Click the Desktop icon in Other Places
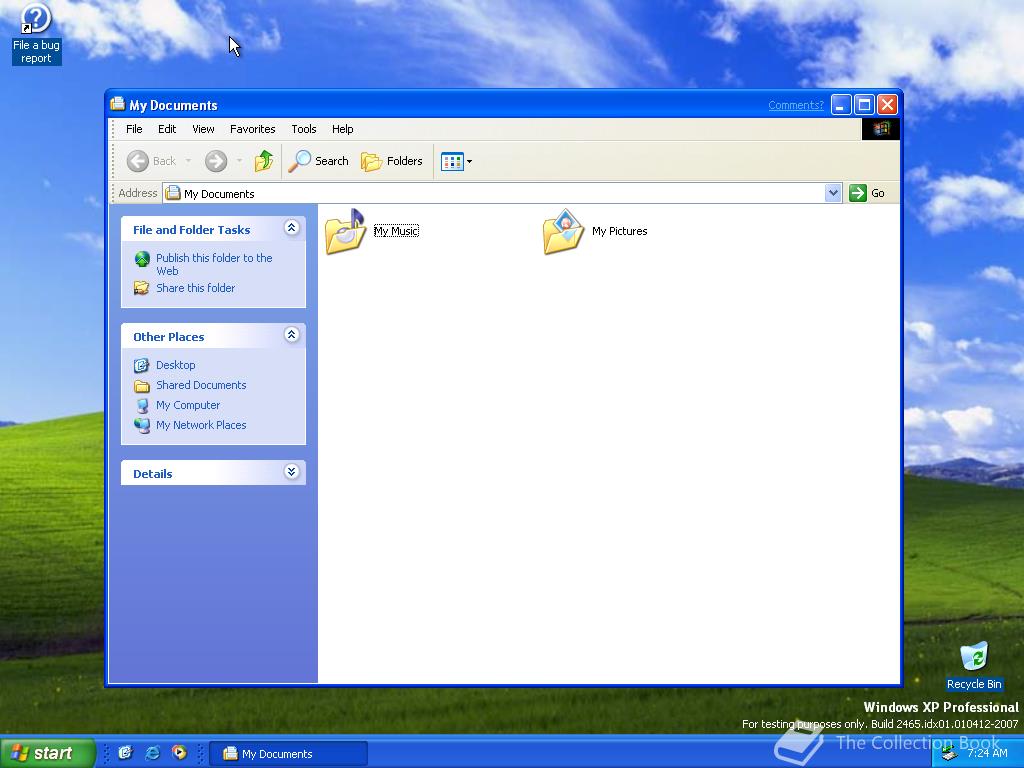Screen dimensions: 1024x768 (x=141, y=366)
